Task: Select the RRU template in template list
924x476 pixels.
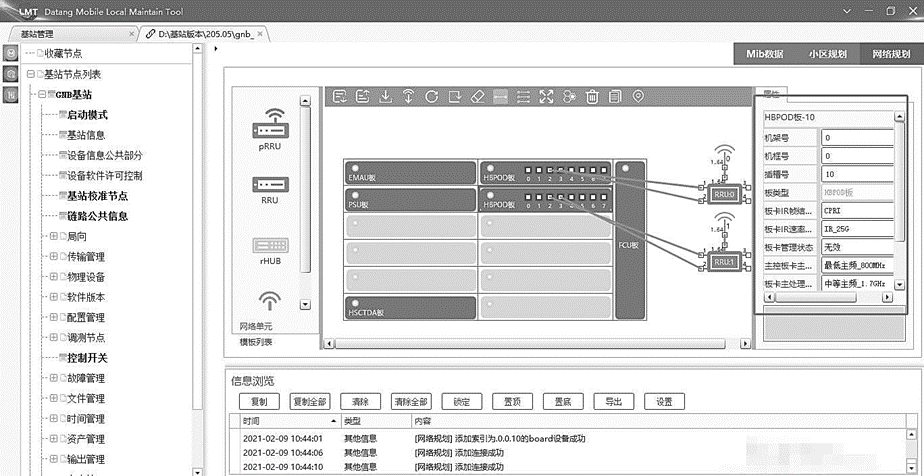Action: click(270, 184)
